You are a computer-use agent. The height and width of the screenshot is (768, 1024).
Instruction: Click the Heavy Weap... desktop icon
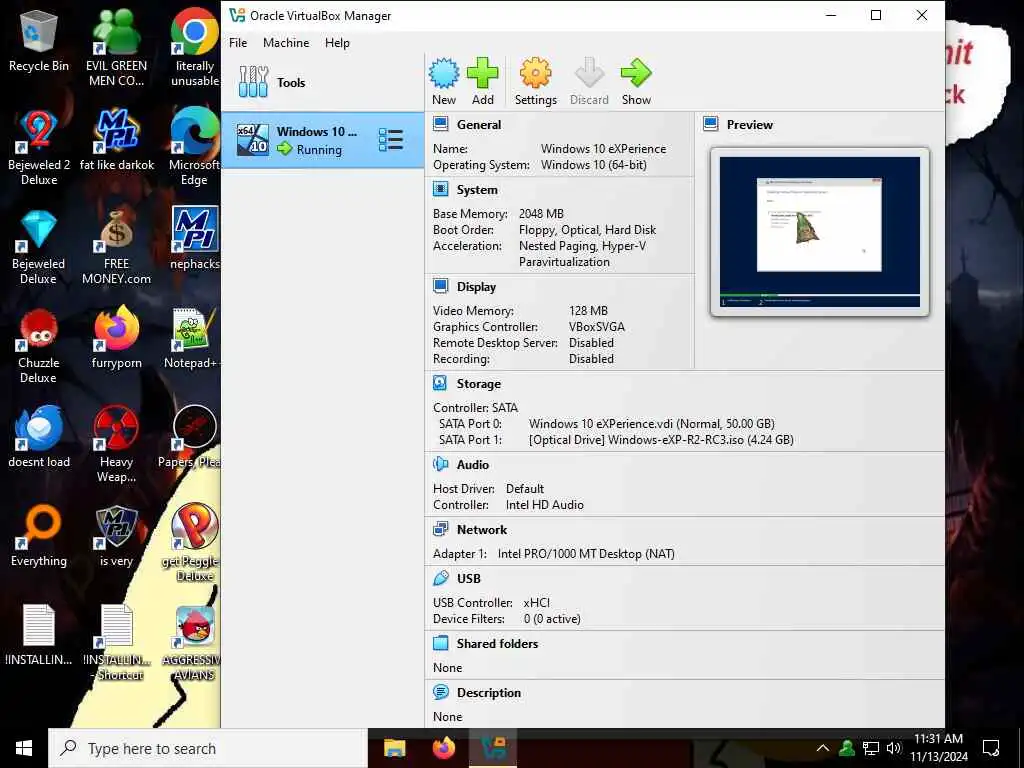coord(116,444)
